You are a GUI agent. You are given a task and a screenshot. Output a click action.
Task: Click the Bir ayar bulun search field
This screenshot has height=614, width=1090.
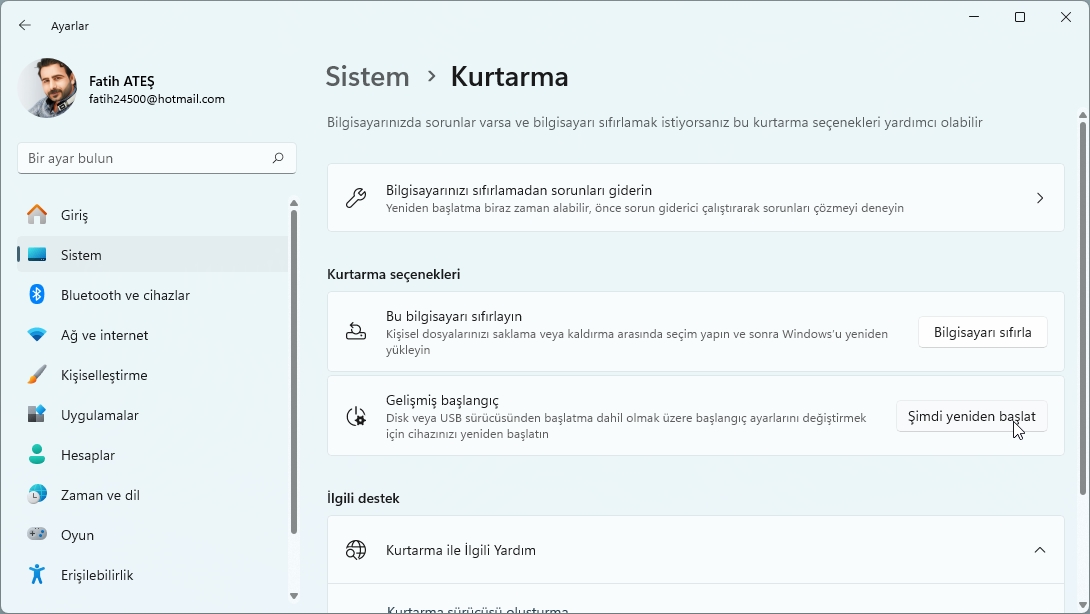tap(150, 158)
